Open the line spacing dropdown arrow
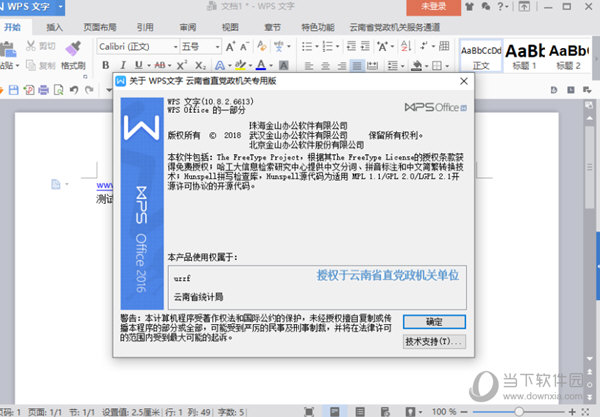Image resolution: width=600 pixels, height=417 pixels. pyautogui.click(x=403, y=66)
